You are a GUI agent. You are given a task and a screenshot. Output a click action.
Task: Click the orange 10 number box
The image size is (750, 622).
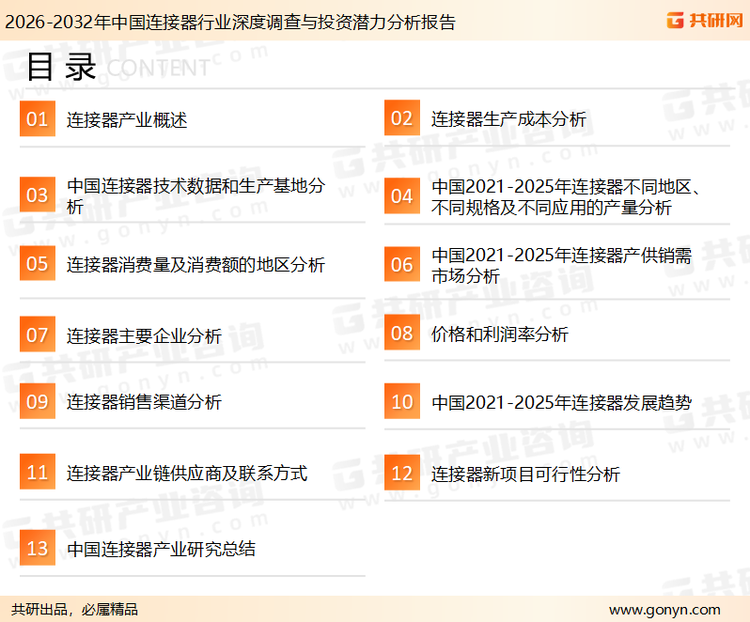pyautogui.click(x=402, y=401)
